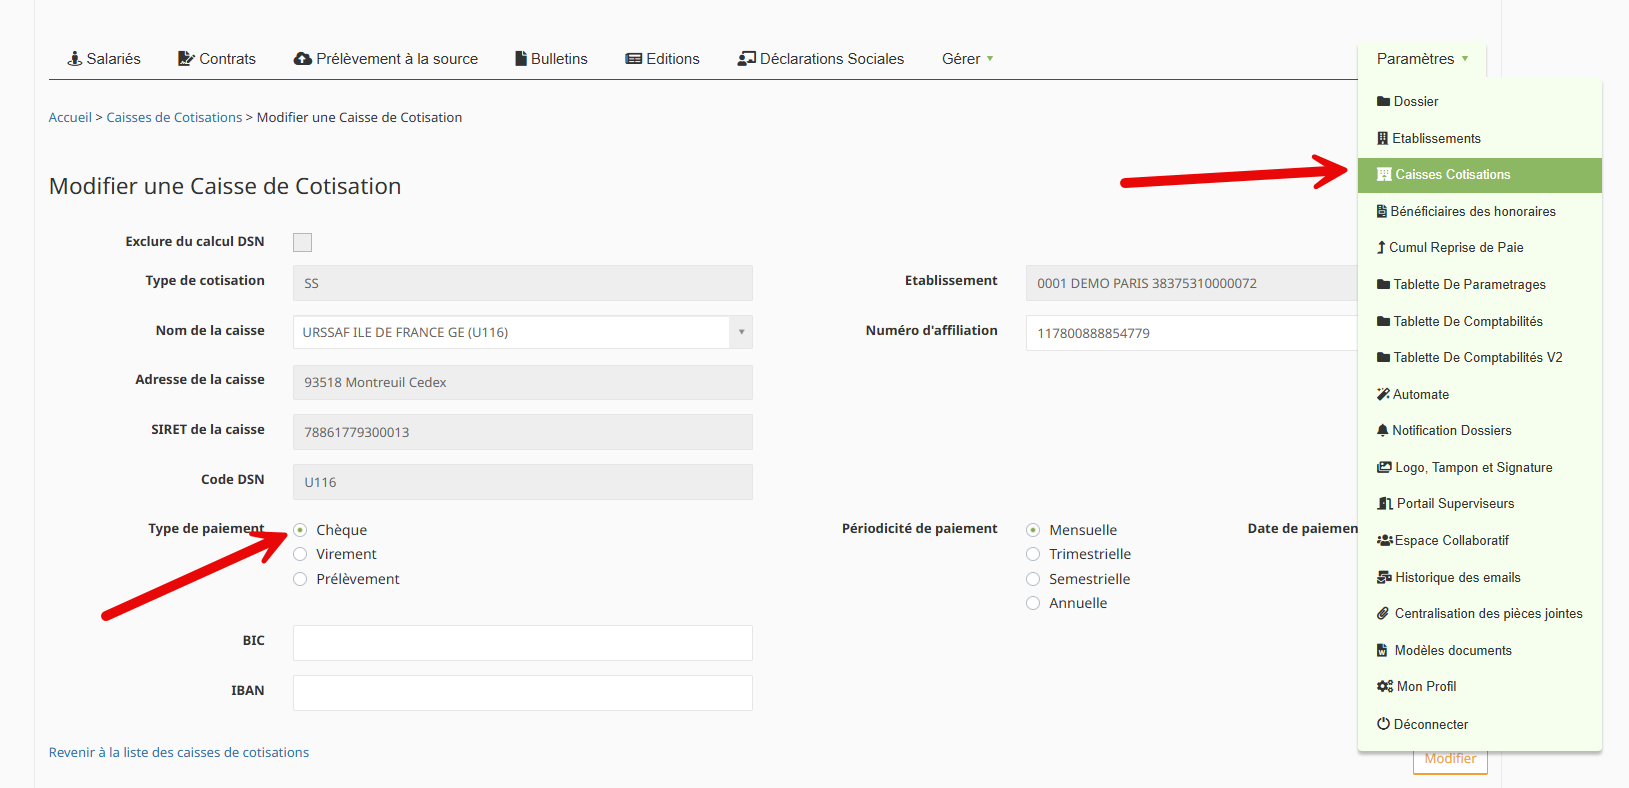This screenshot has height=788, width=1629.
Task: Click the Etablissement field 0001 DEMO PARIS
Action: [1192, 283]
